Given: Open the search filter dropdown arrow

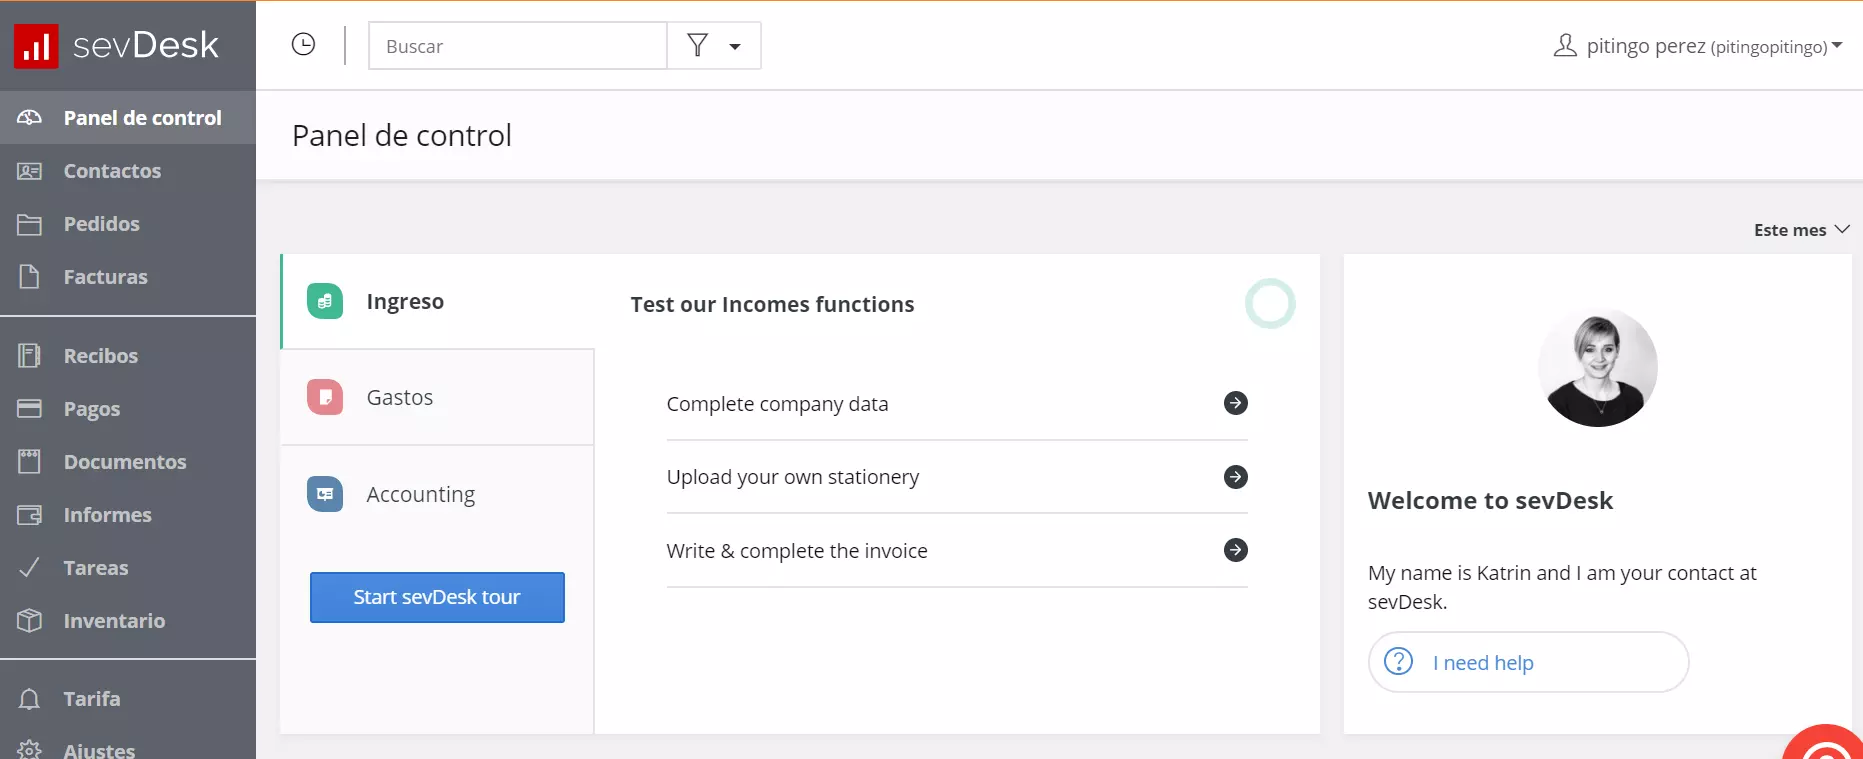Looking at the screenshot, I should 735,46.
